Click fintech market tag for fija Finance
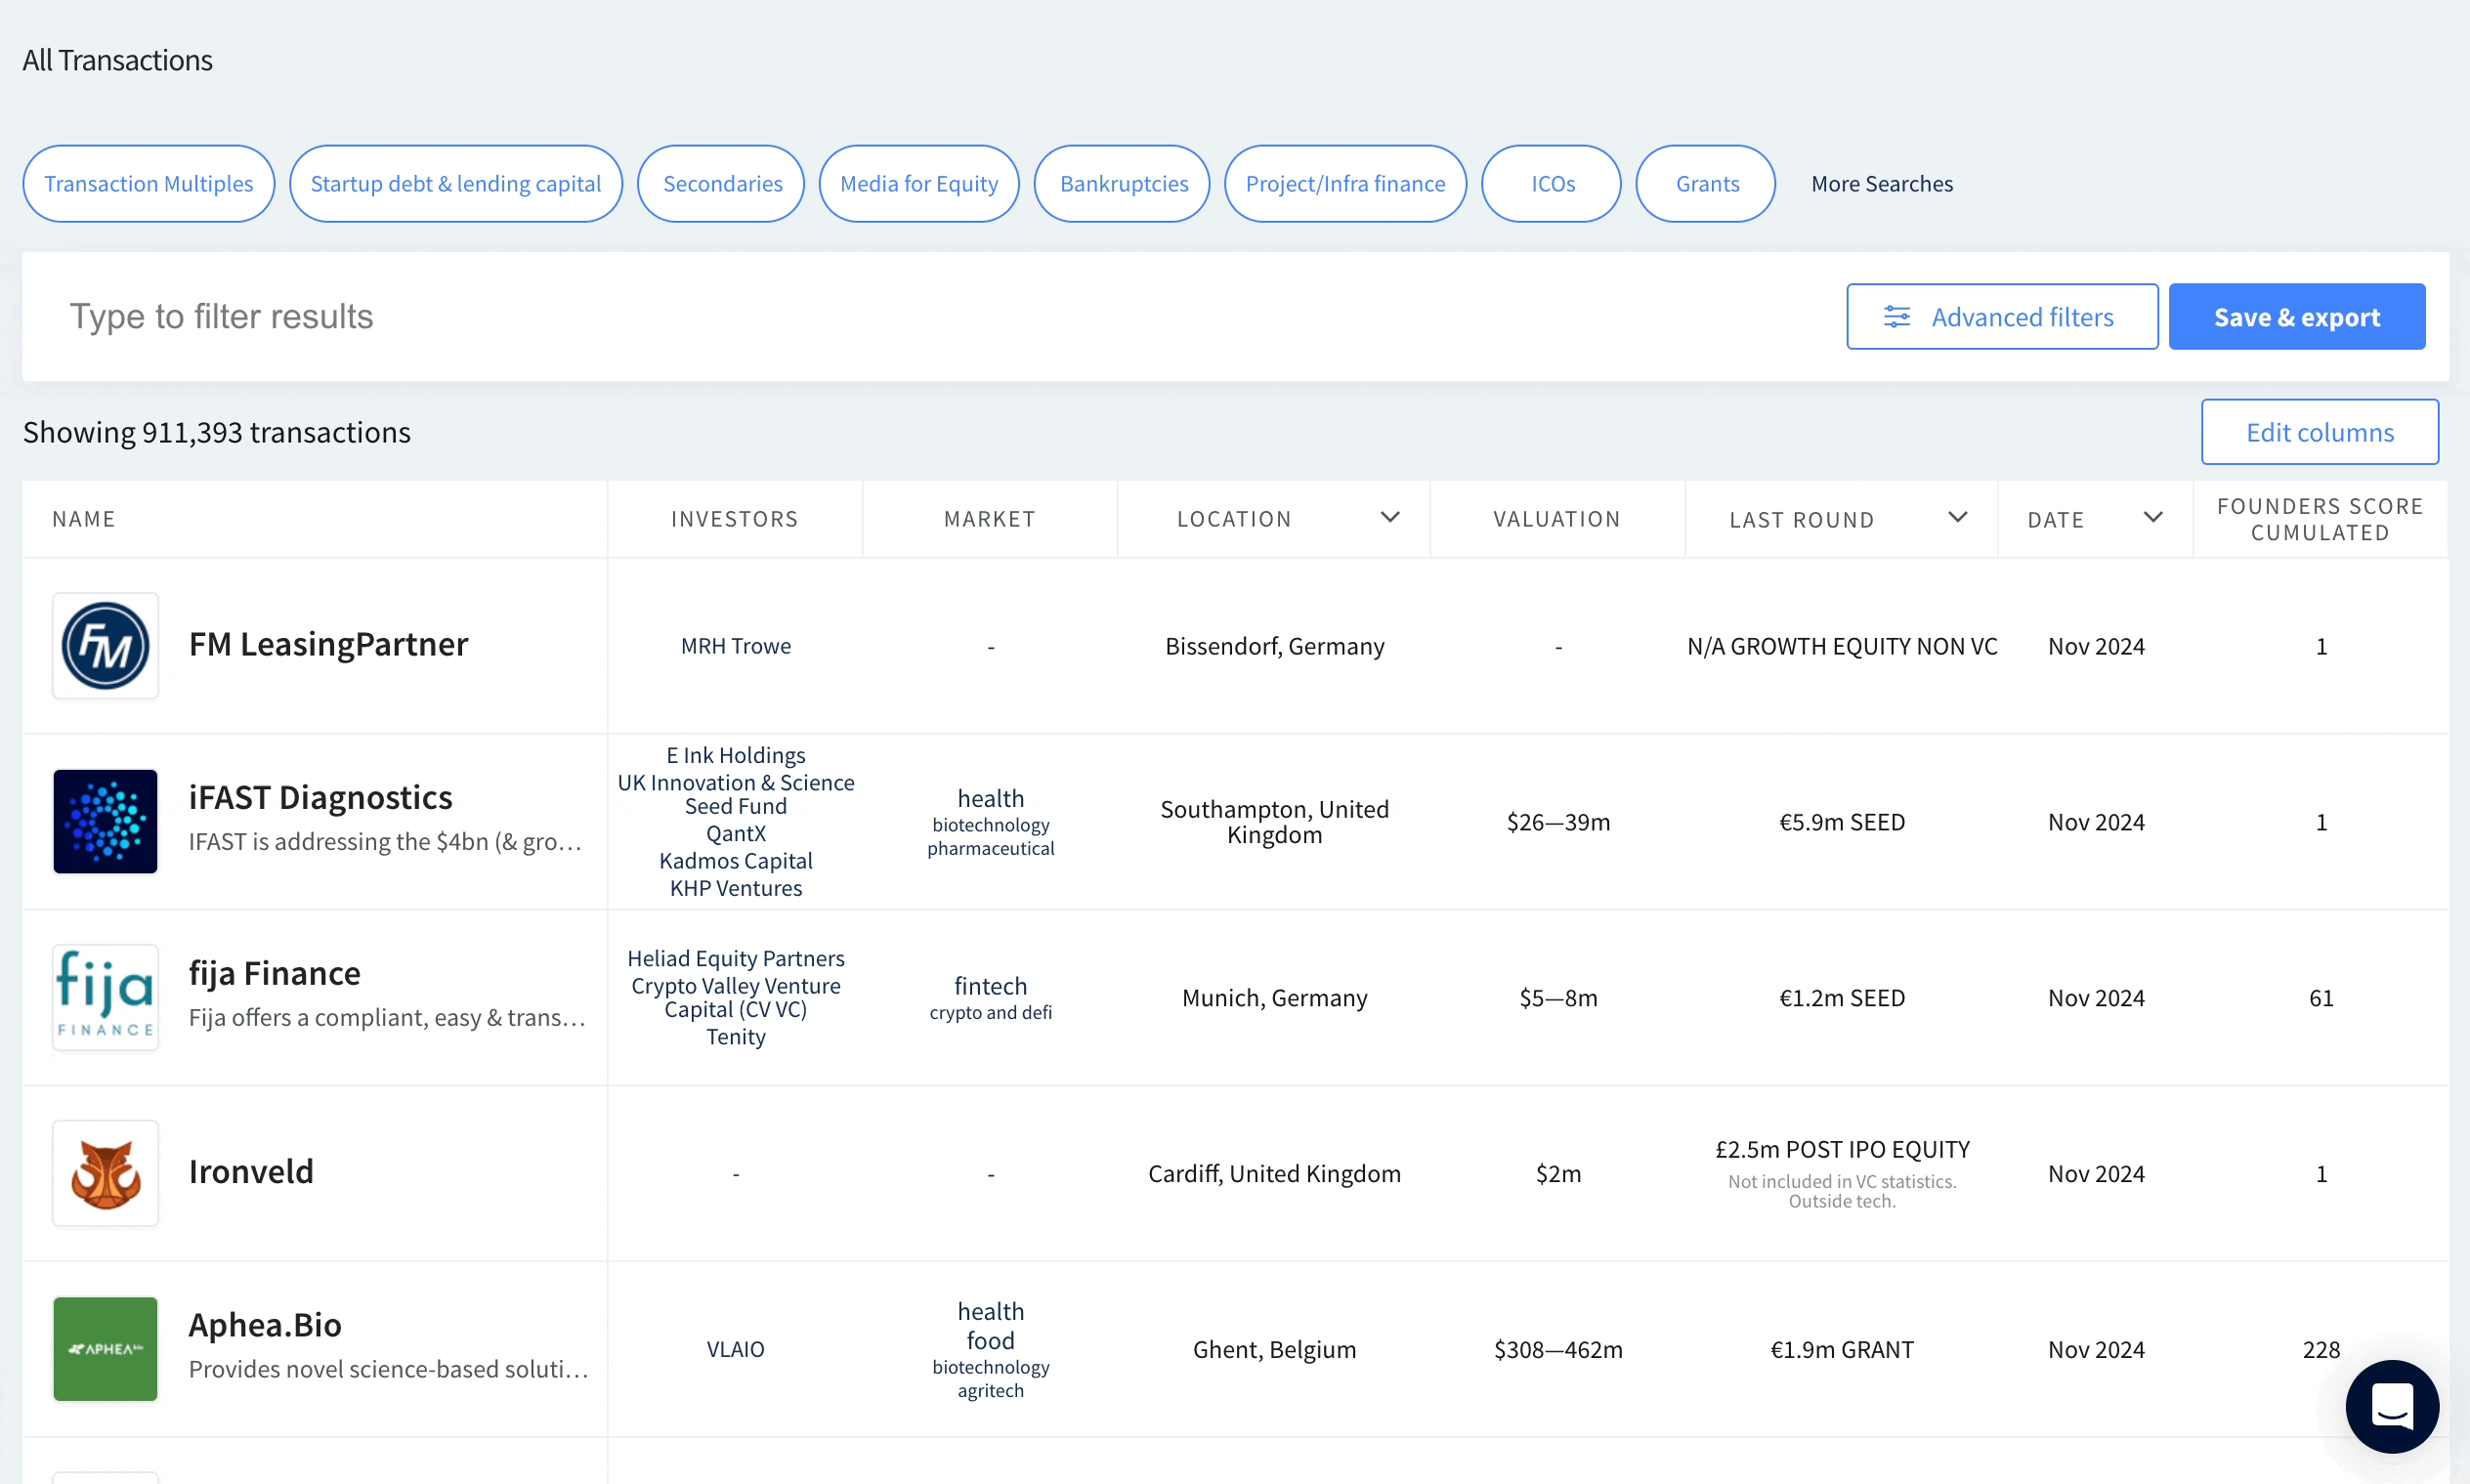 pos(991,986)
